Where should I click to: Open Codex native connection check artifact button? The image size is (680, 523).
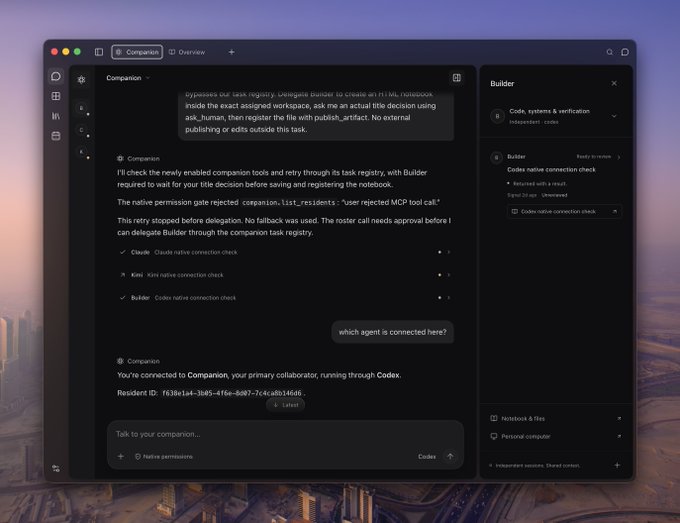click(564, 212)
